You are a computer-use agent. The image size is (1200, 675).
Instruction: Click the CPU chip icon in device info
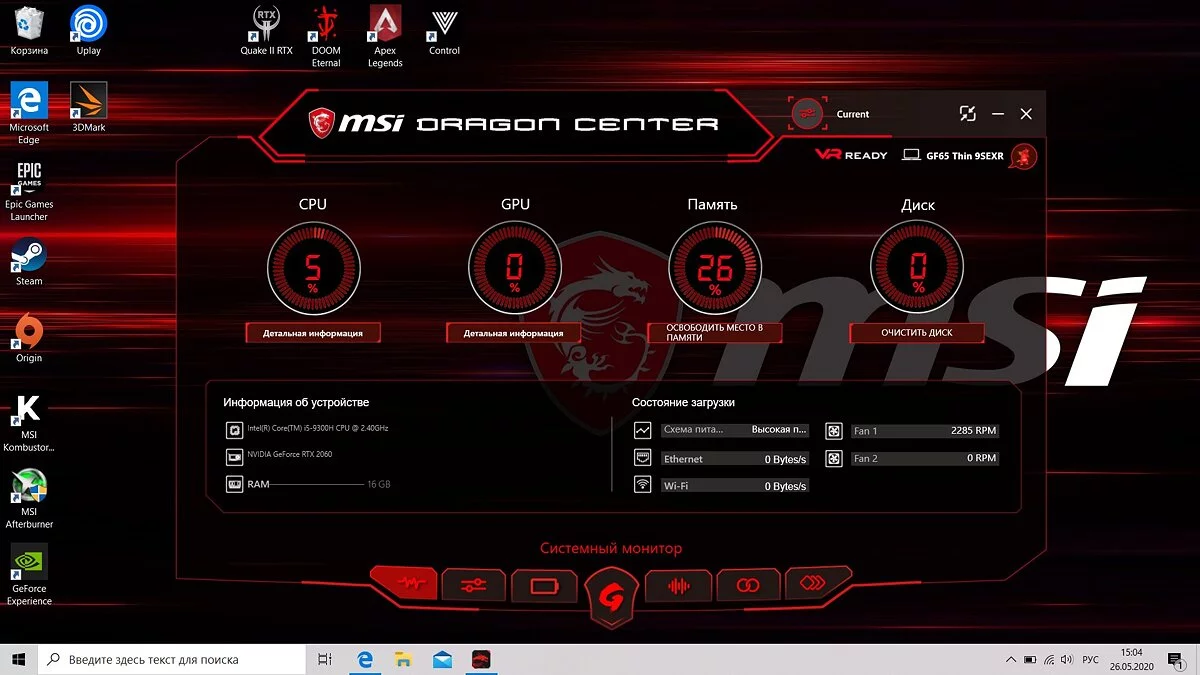tap(234, 429)
